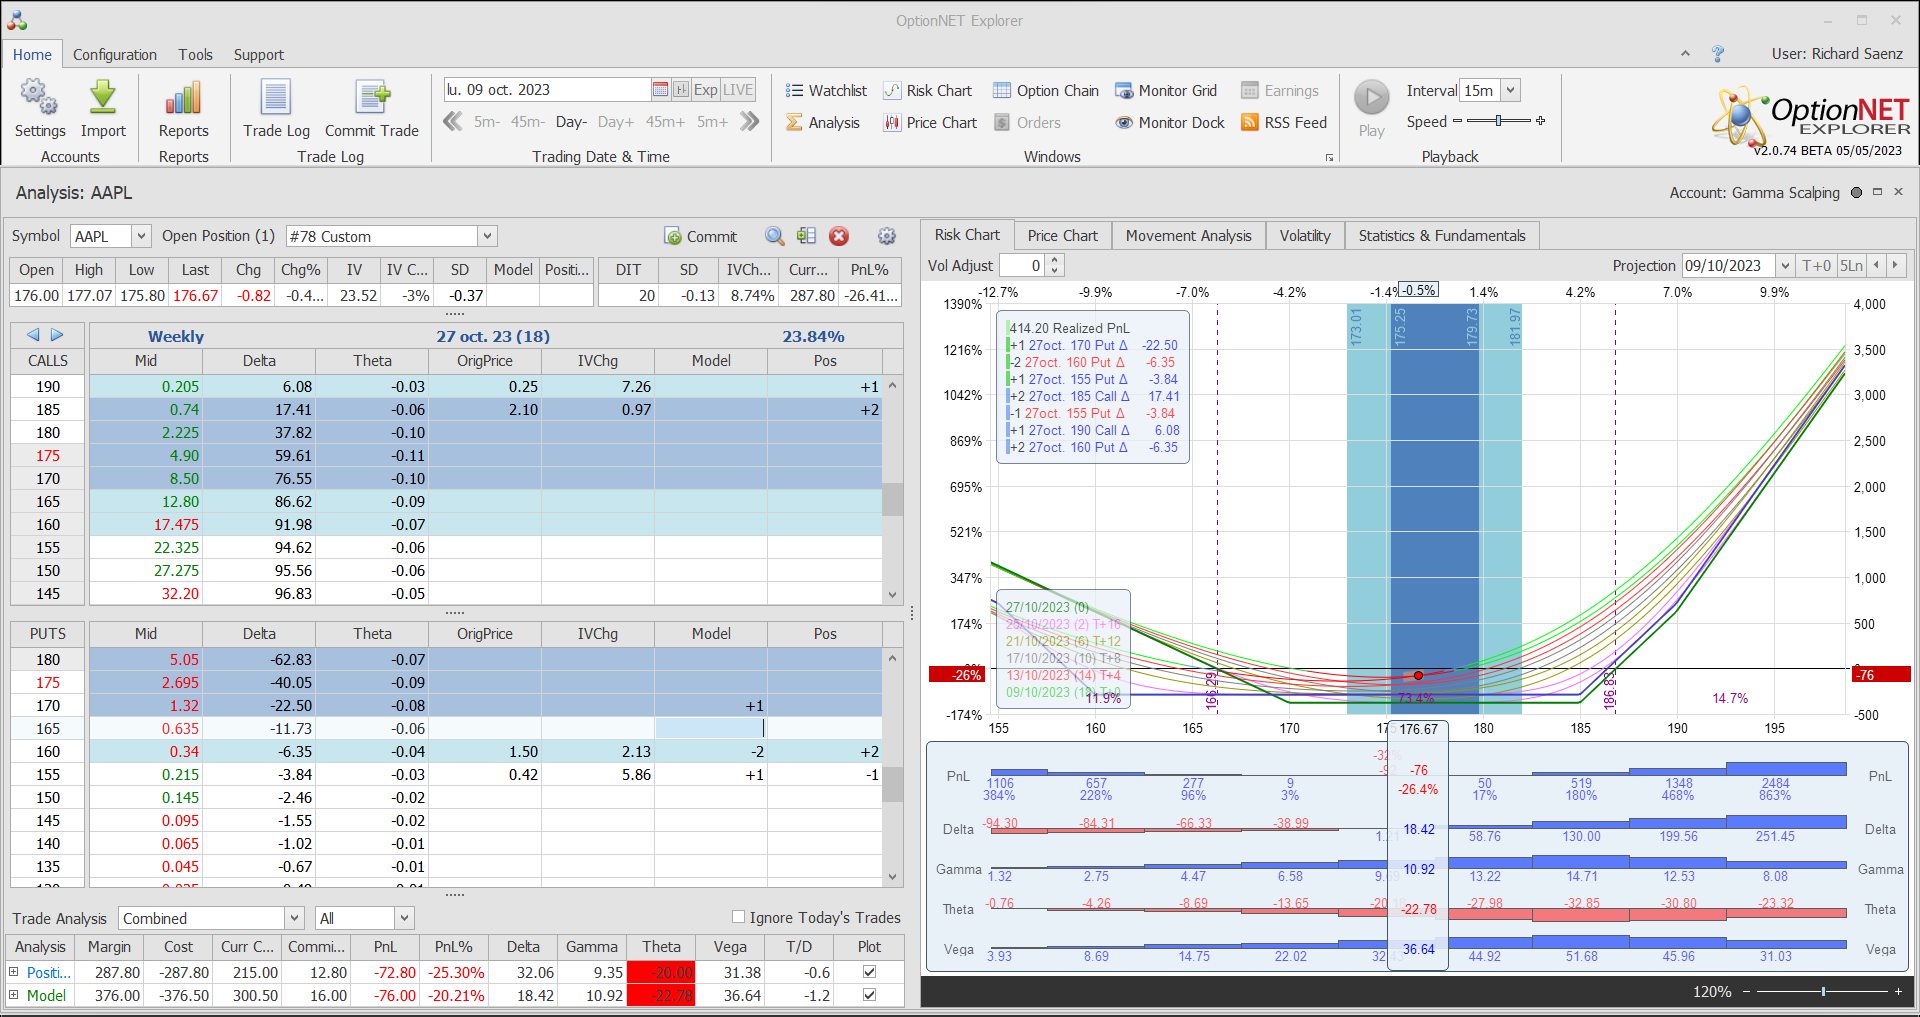Switch to the Volatility tab
The image size is (1920, 1017).
pos(1305,236)
